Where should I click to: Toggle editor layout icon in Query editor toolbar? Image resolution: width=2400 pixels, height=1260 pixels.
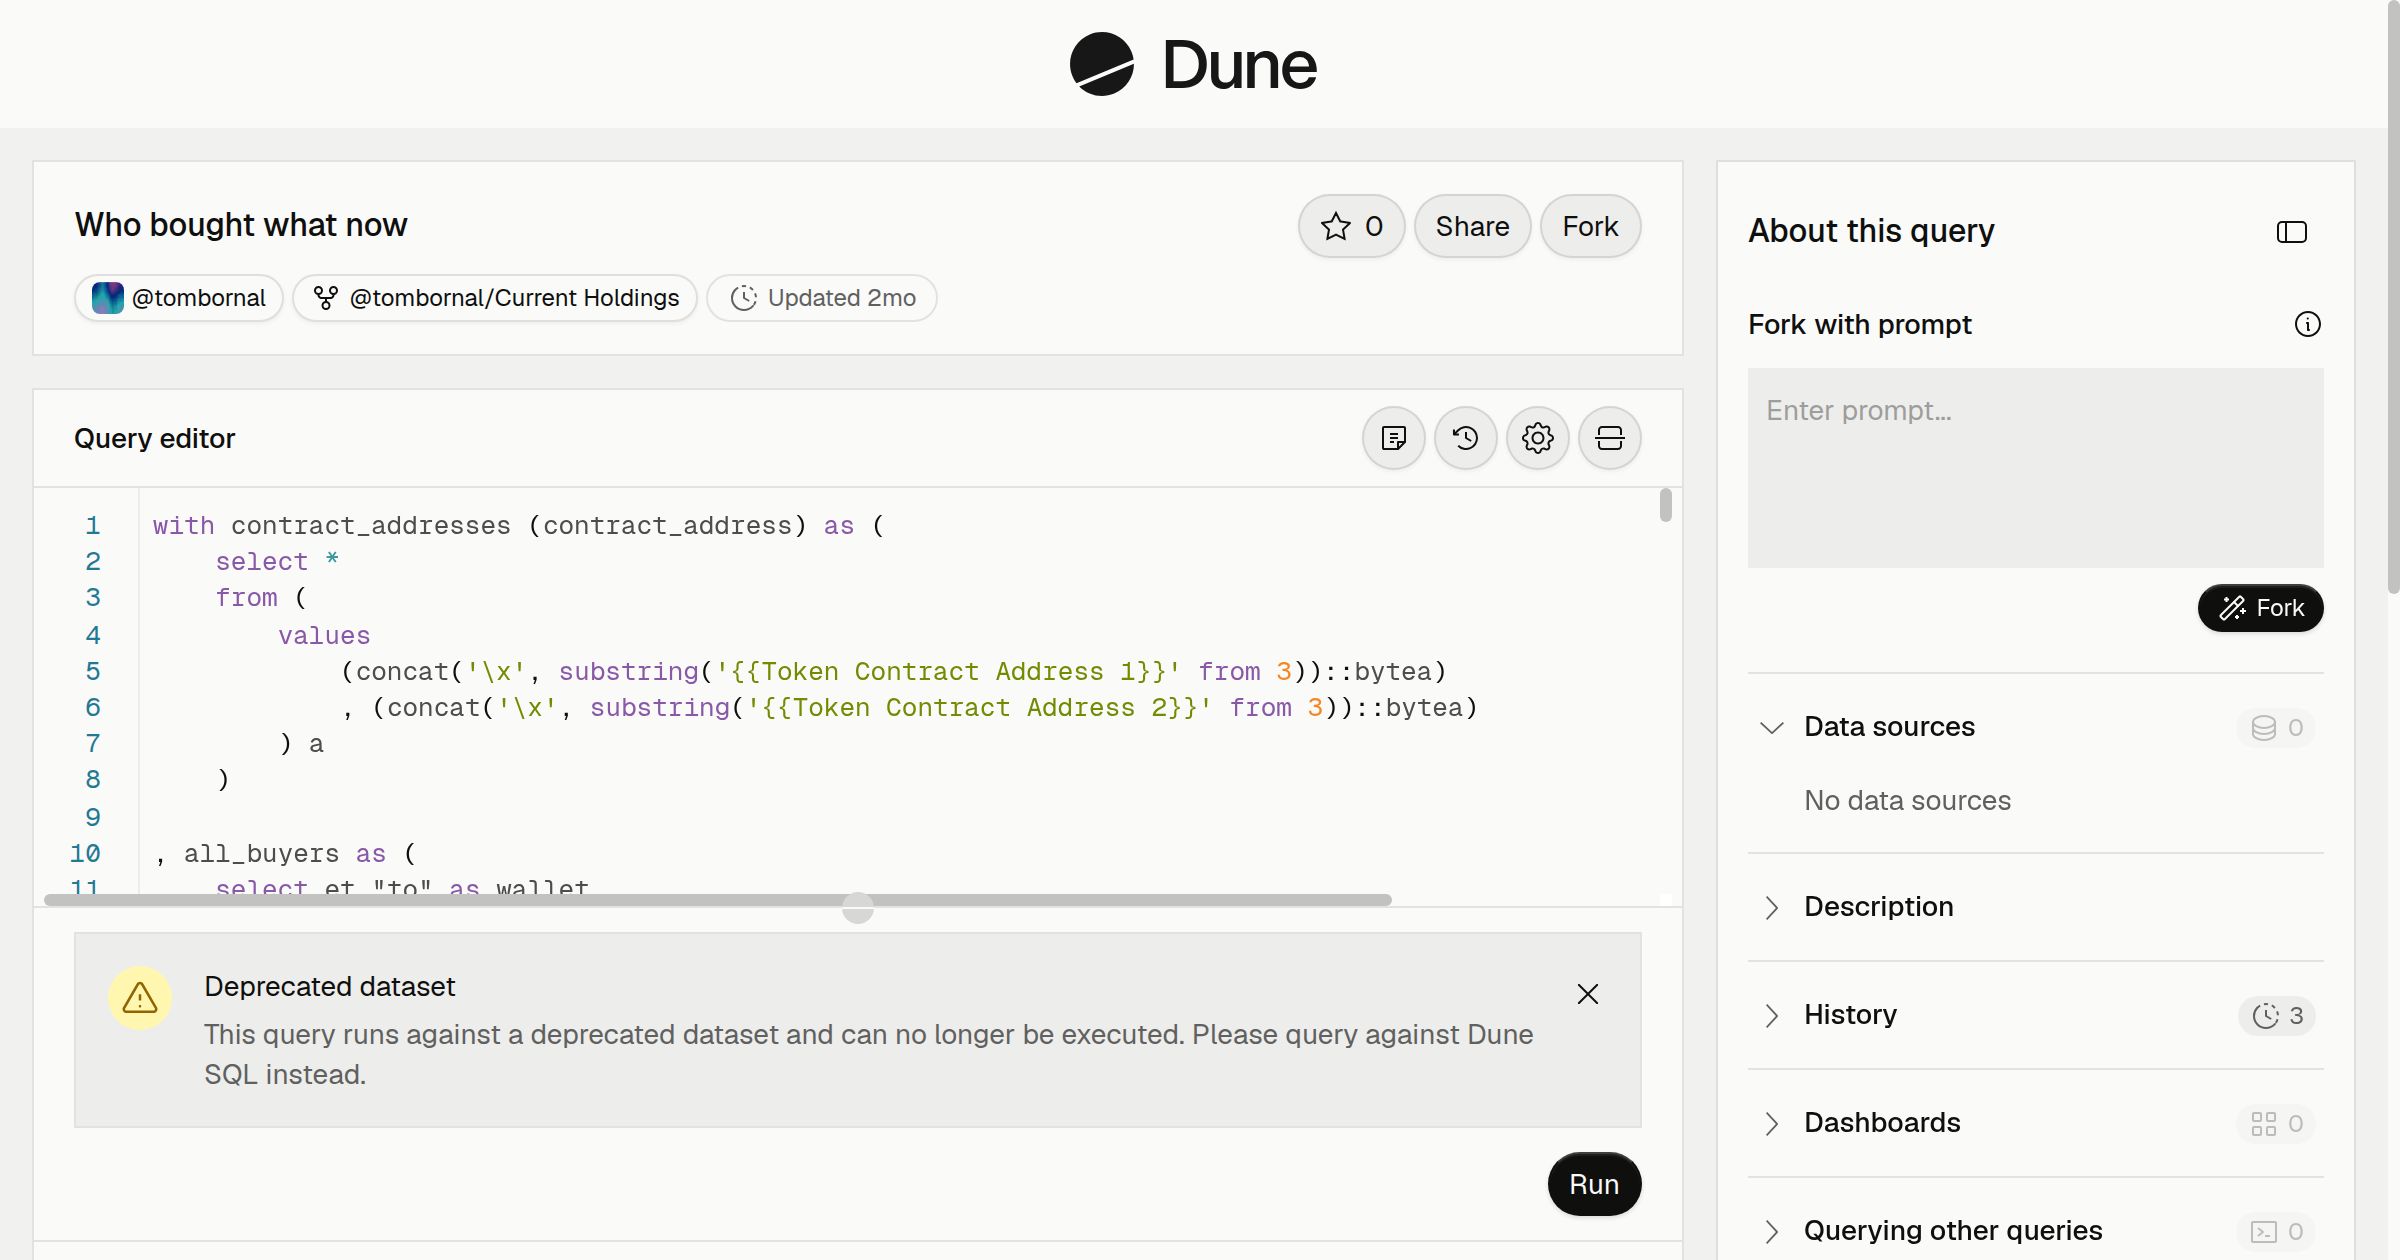pos(1609,438)
